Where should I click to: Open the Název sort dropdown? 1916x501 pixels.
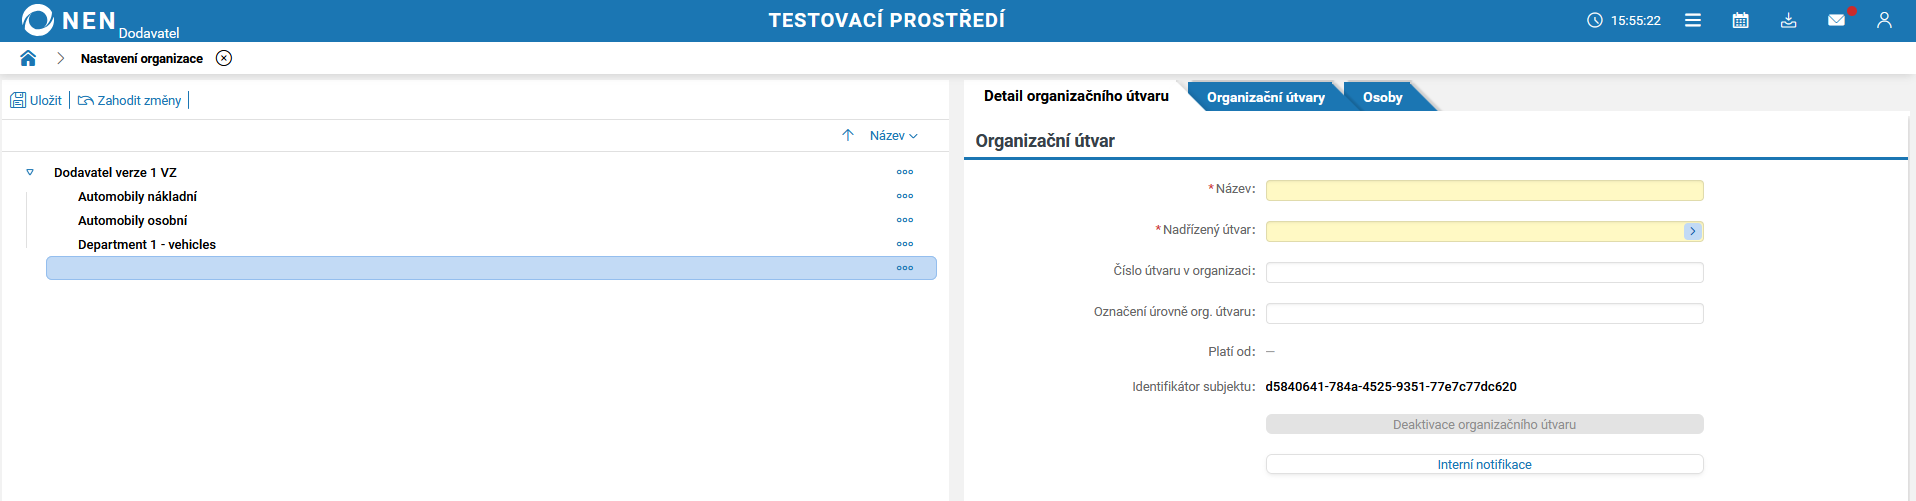tap(893, 135)
